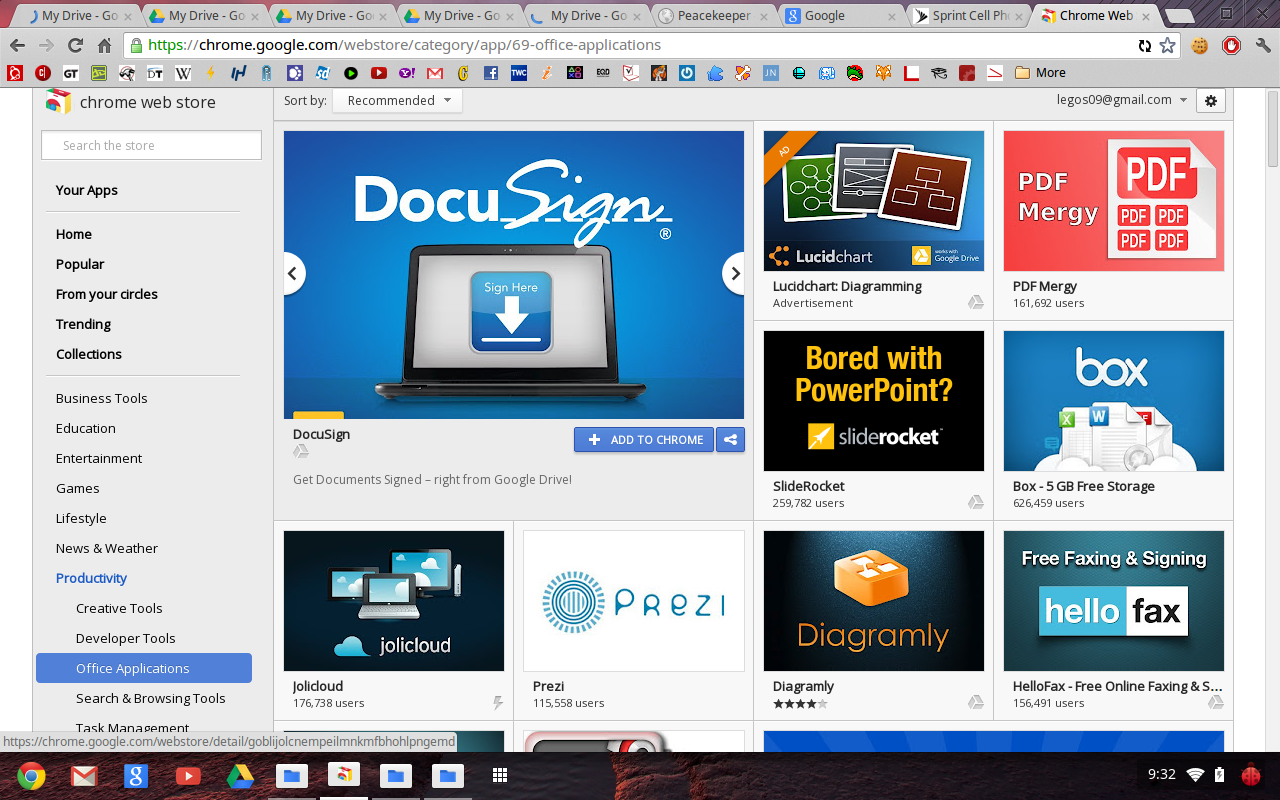The height and width of the screenshot is (800, 1280).
Task: Open the legos09@gmail.com account dropdown
Action: pyautogui.click(x=1122, y=100)
